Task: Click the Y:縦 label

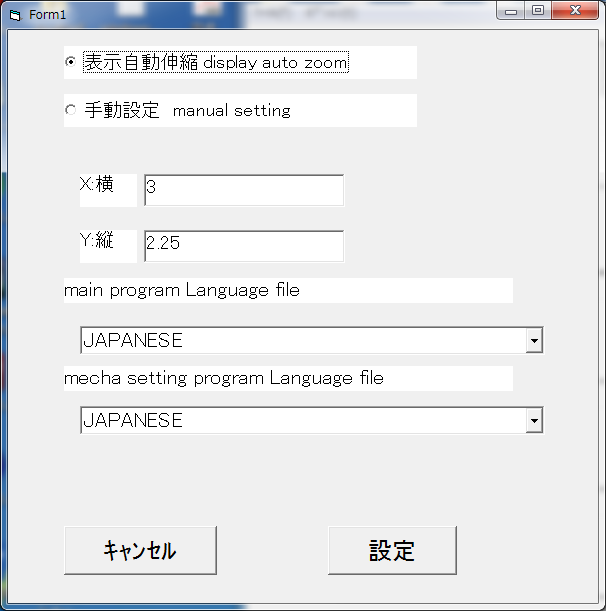Action: point(97,240)
